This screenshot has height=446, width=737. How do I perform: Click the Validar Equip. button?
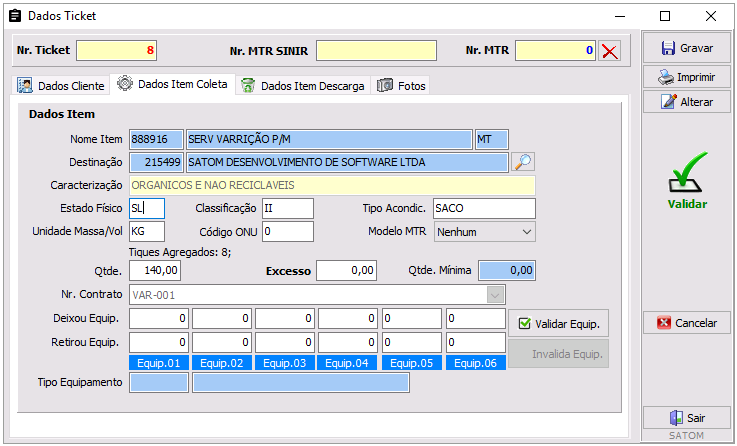tap(559, 323)
